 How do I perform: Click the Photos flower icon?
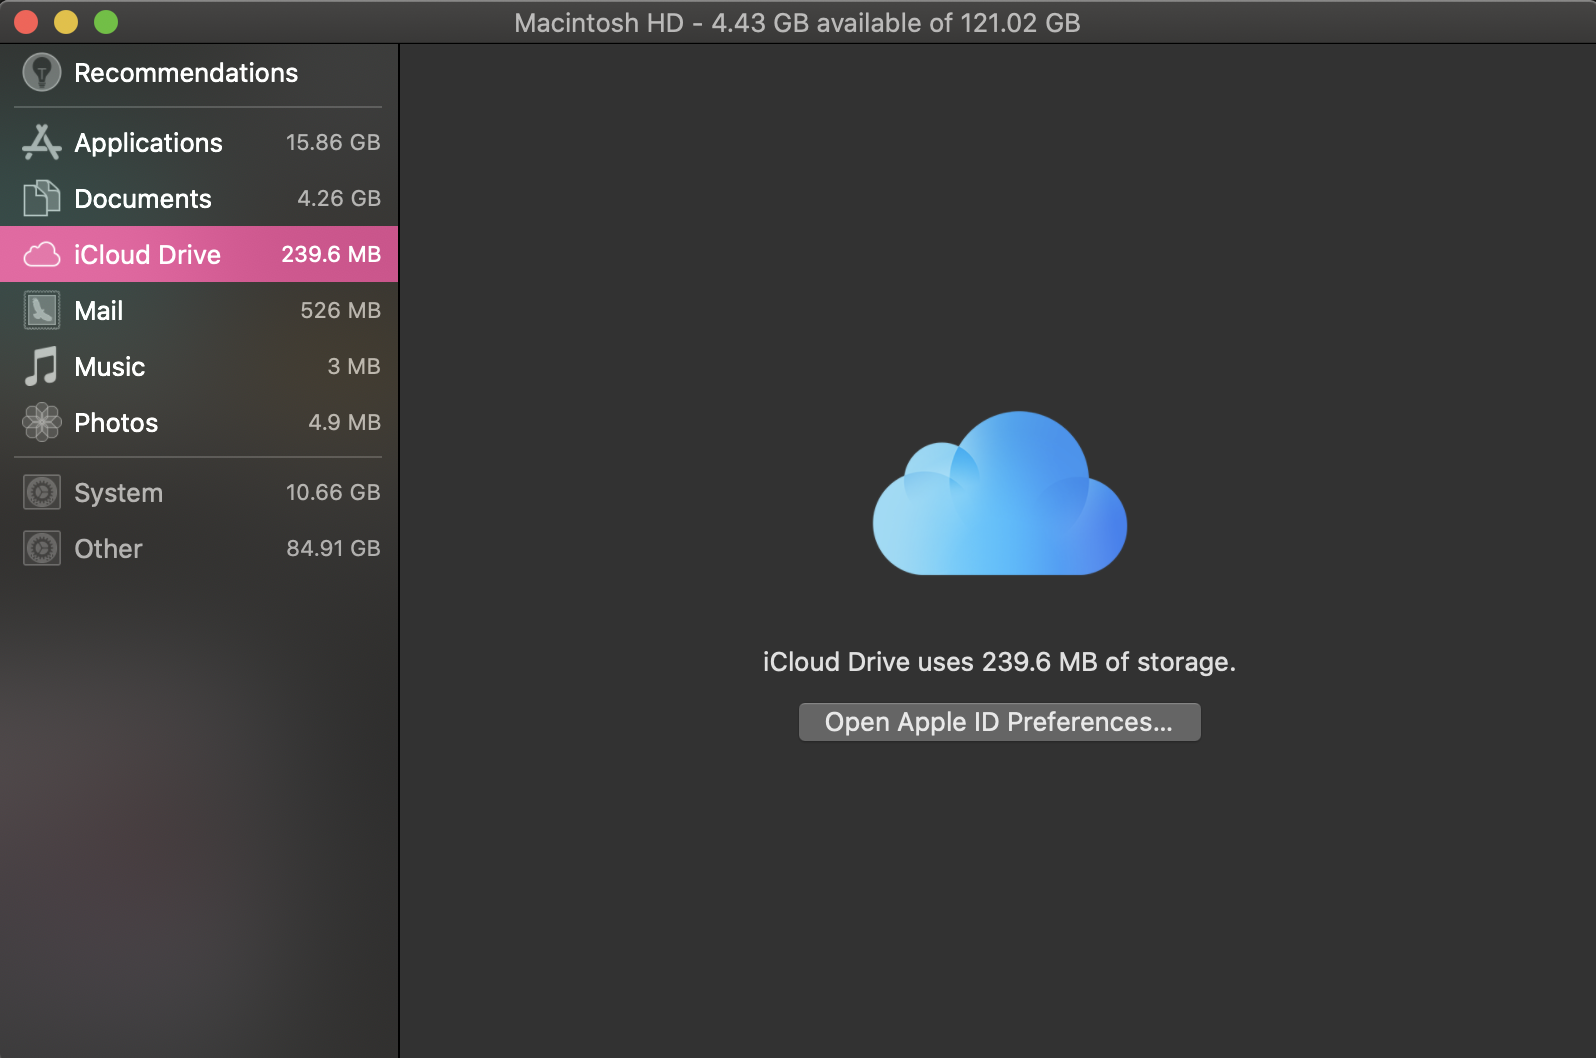(42, 422)
